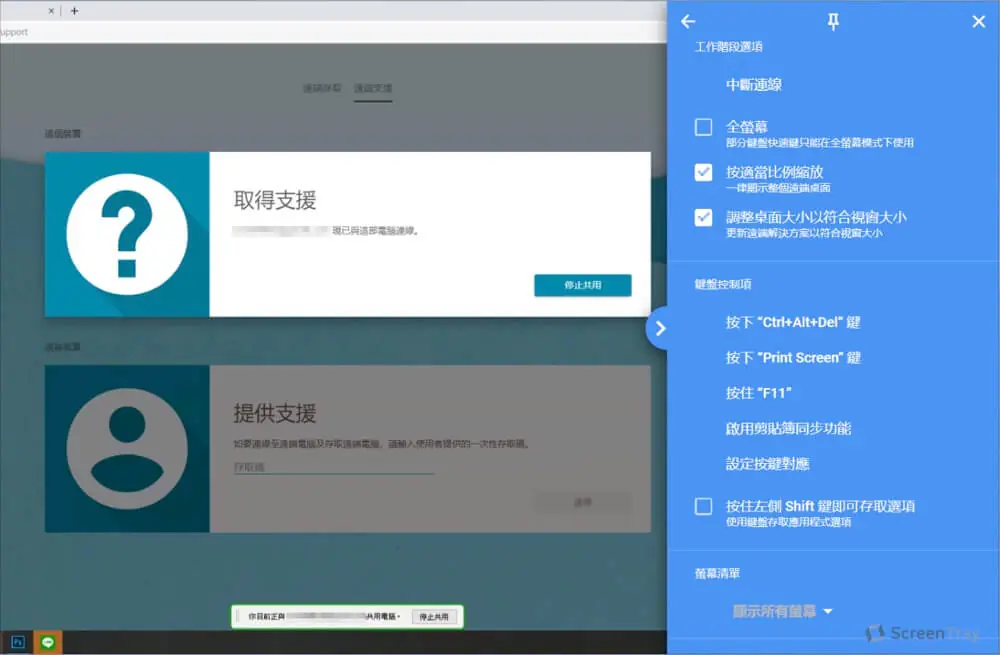Uncheck 按適當比例縮放 option
Viewport: 1000px width, 655px height.
(x=703, y=172)
